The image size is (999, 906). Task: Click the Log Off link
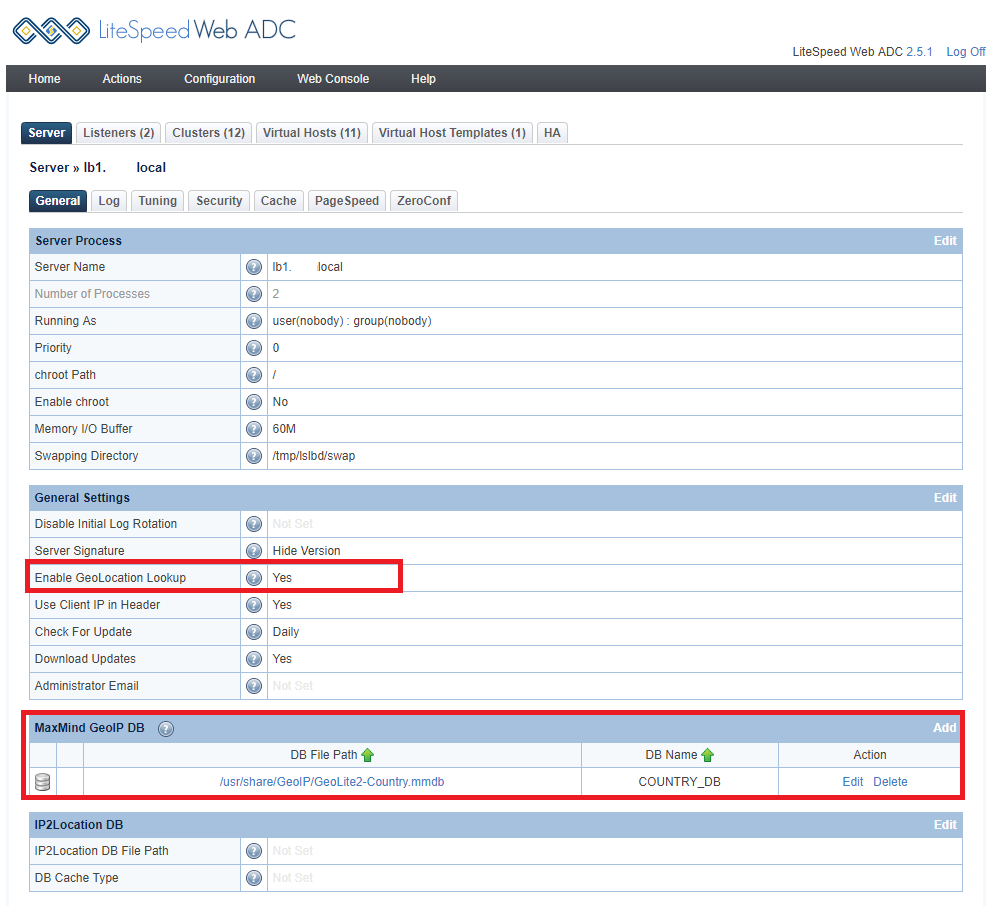965,52
